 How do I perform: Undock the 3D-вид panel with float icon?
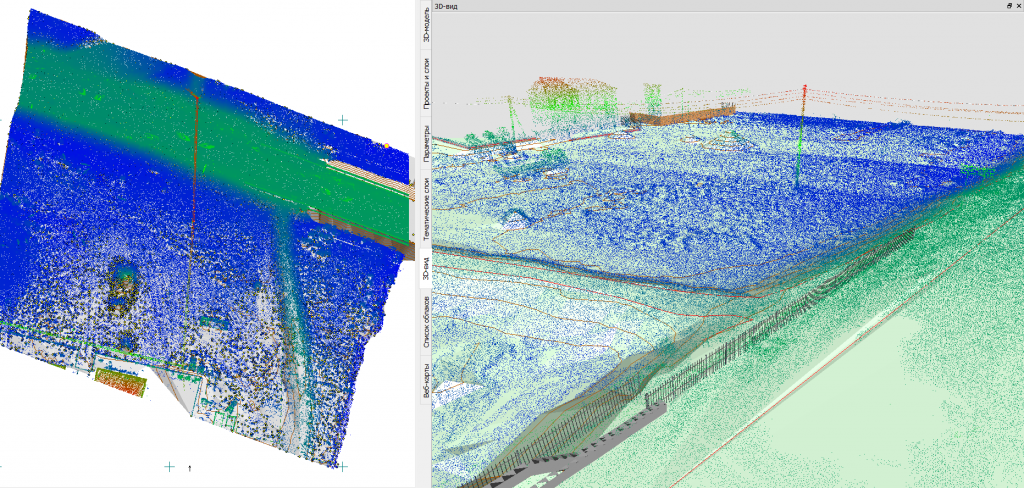coord(1008,5)
